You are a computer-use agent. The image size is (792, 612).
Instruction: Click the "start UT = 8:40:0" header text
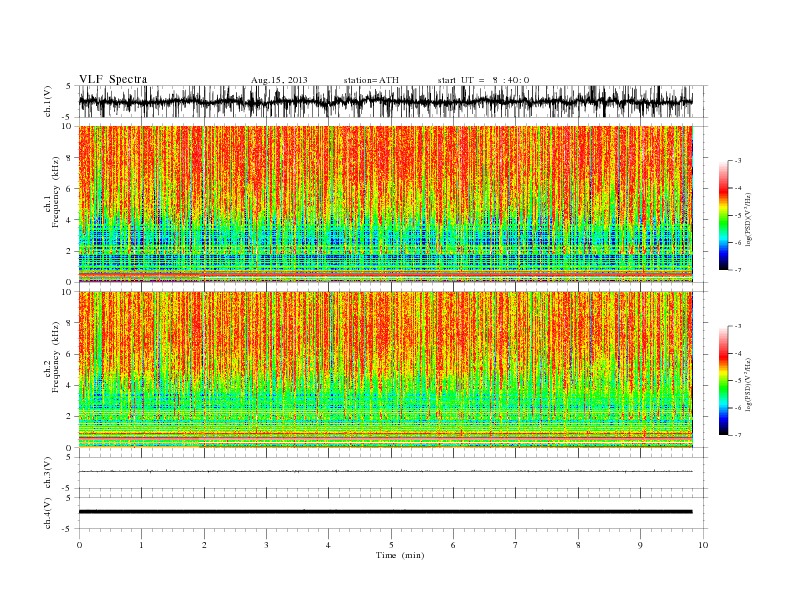(x=483, y=80)
